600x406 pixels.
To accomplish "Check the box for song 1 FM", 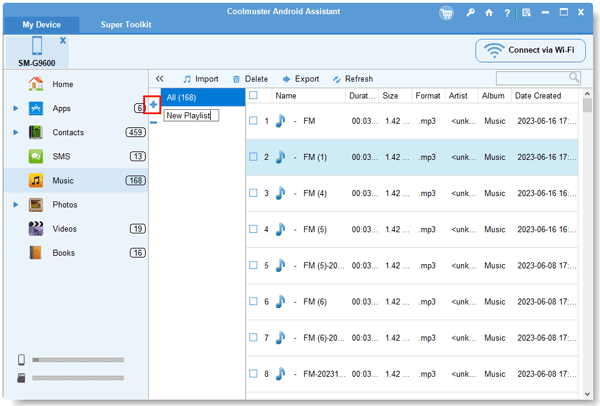I will 253,121.
